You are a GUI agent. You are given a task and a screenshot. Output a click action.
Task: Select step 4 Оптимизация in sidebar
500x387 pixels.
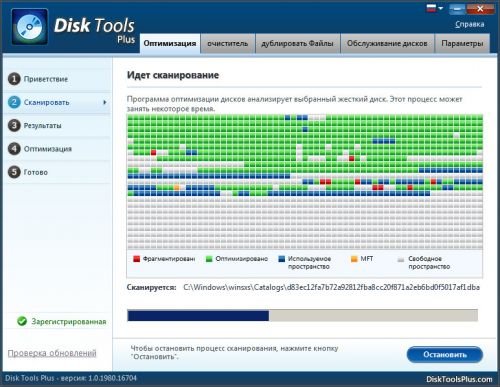(57, 149)
